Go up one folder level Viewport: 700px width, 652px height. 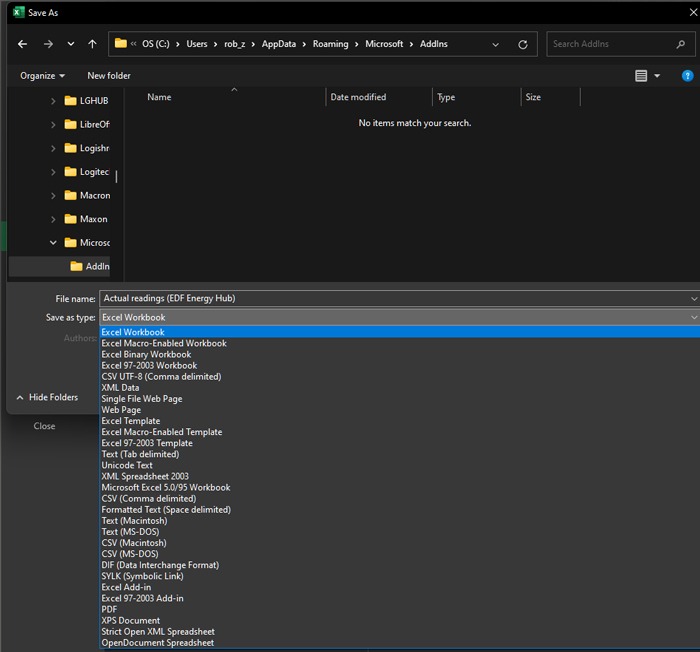coord(92,44)
